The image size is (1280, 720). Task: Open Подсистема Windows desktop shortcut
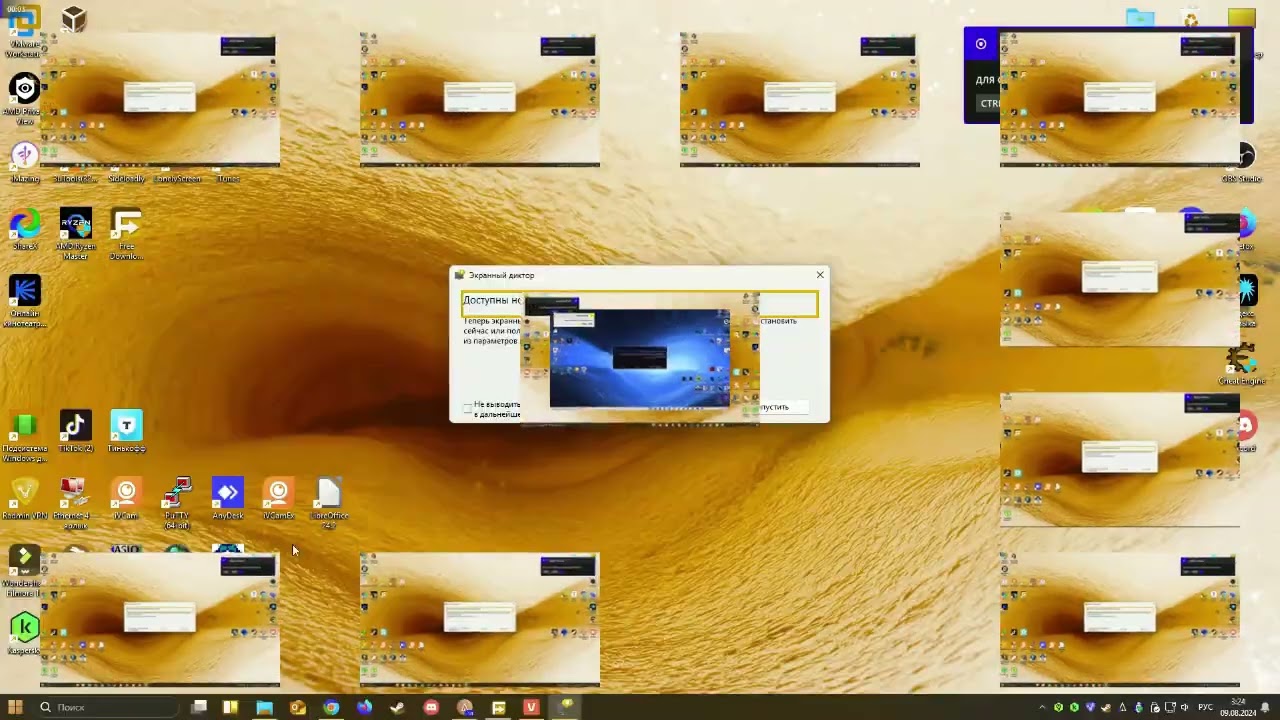coord(24,436)
